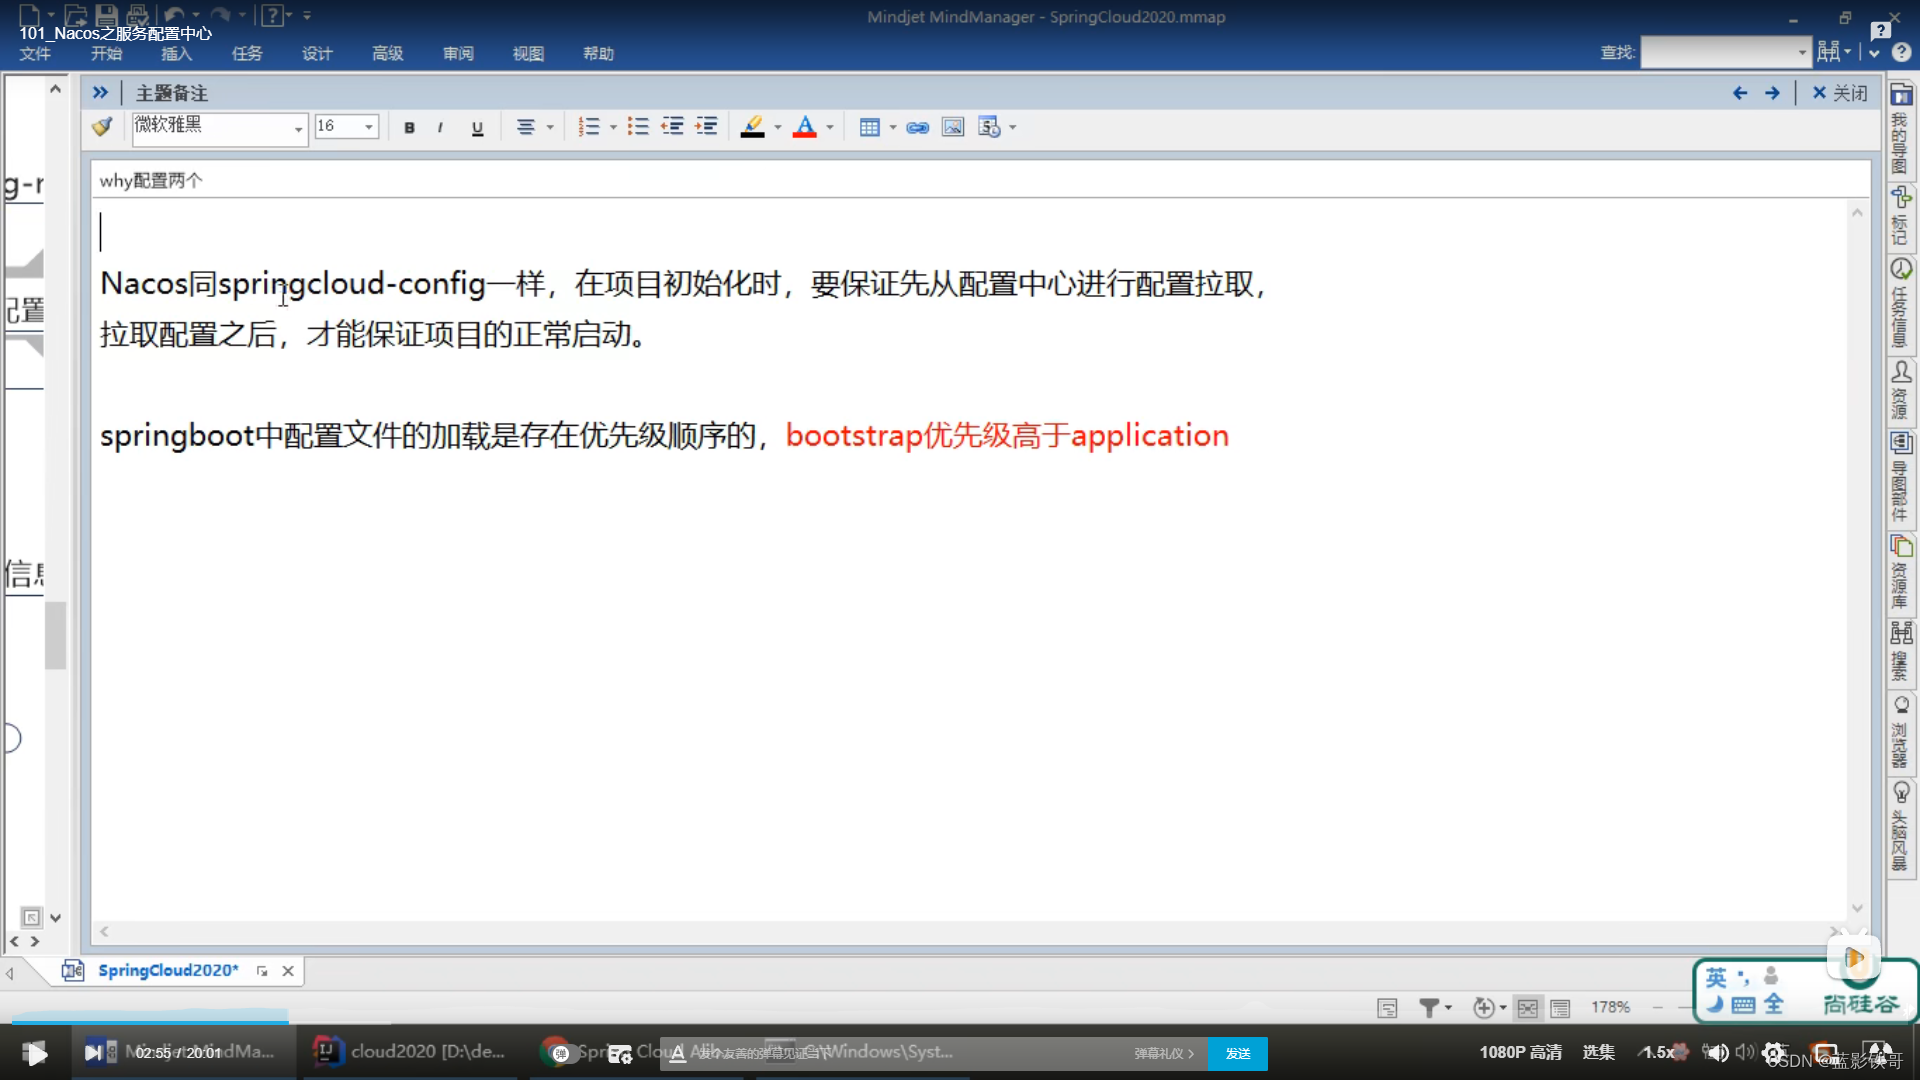Toggle bold formatting

[409, 127]
